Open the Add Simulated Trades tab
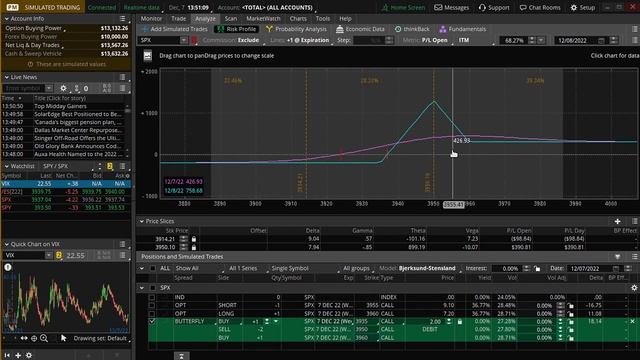Screen dimensions: 640x360 (175, 29)
